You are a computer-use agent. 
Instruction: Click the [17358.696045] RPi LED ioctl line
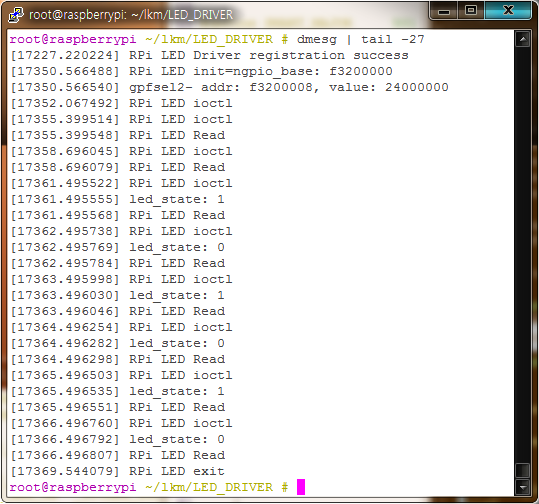click(x=121, y=151)
